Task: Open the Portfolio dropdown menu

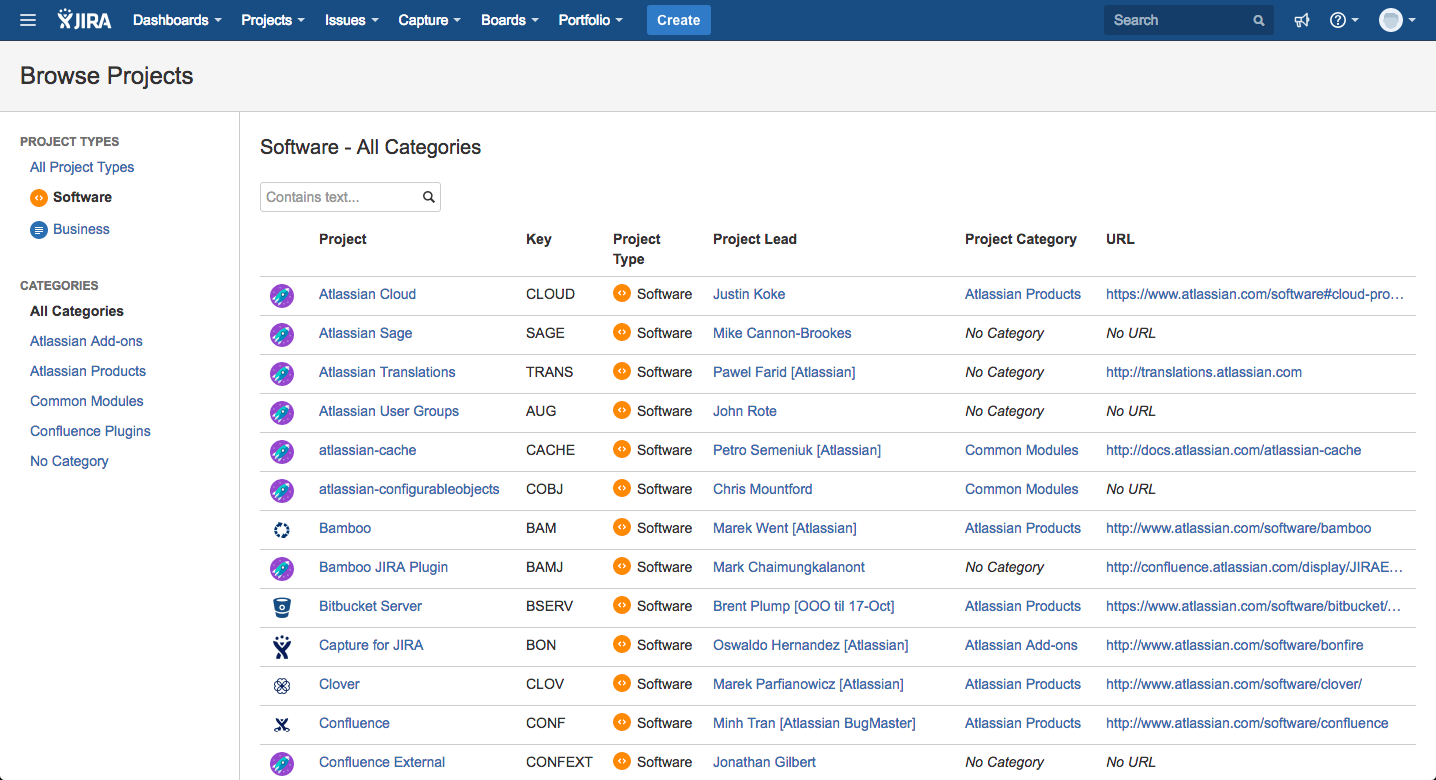Action: (591, 20)
